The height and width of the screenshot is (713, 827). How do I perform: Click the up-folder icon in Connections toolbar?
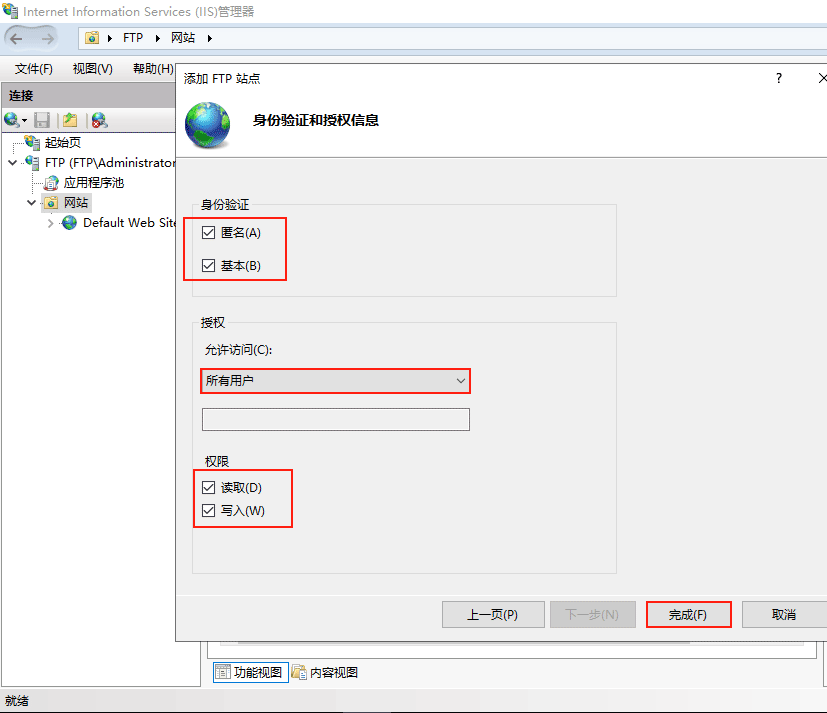[70, 120]
